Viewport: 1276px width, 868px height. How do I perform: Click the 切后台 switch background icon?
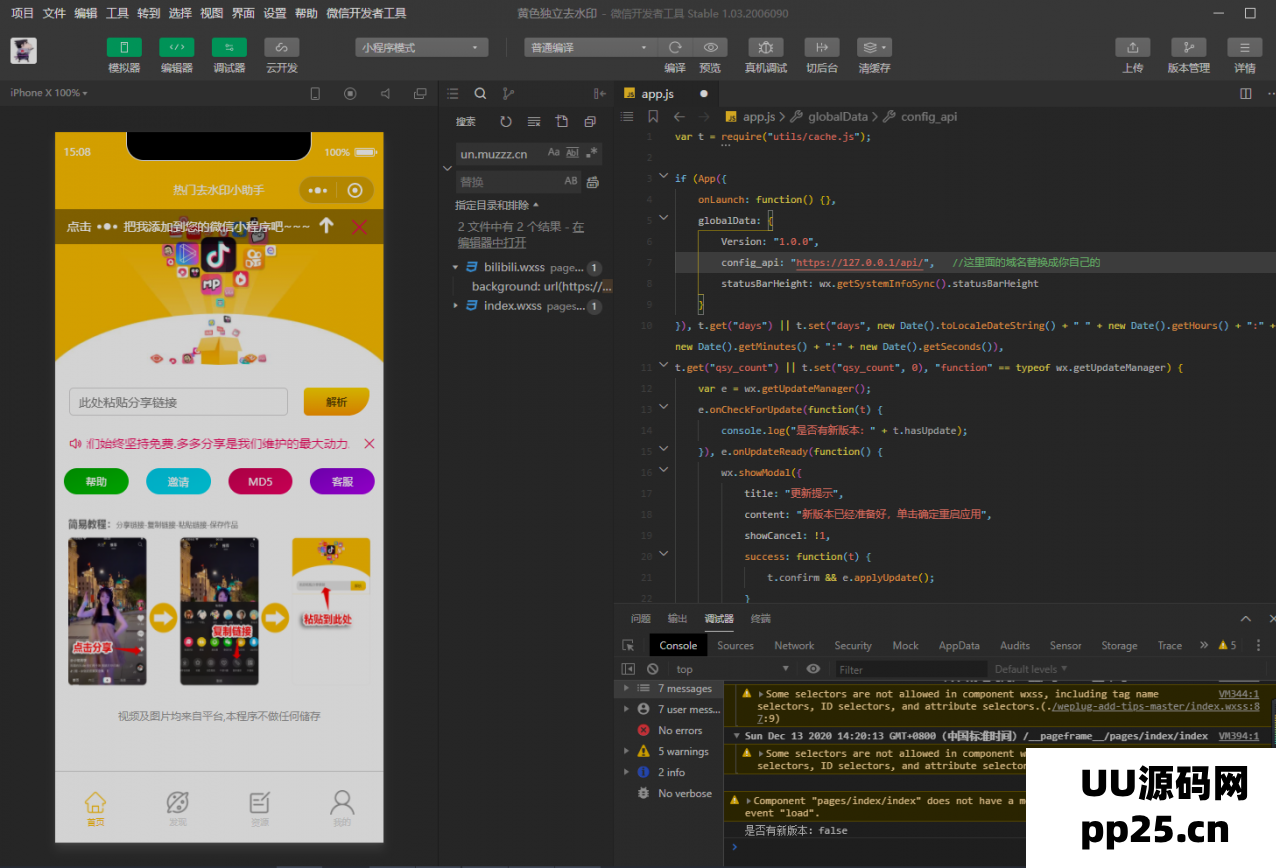pyautogui.click(x=821, y=47)
